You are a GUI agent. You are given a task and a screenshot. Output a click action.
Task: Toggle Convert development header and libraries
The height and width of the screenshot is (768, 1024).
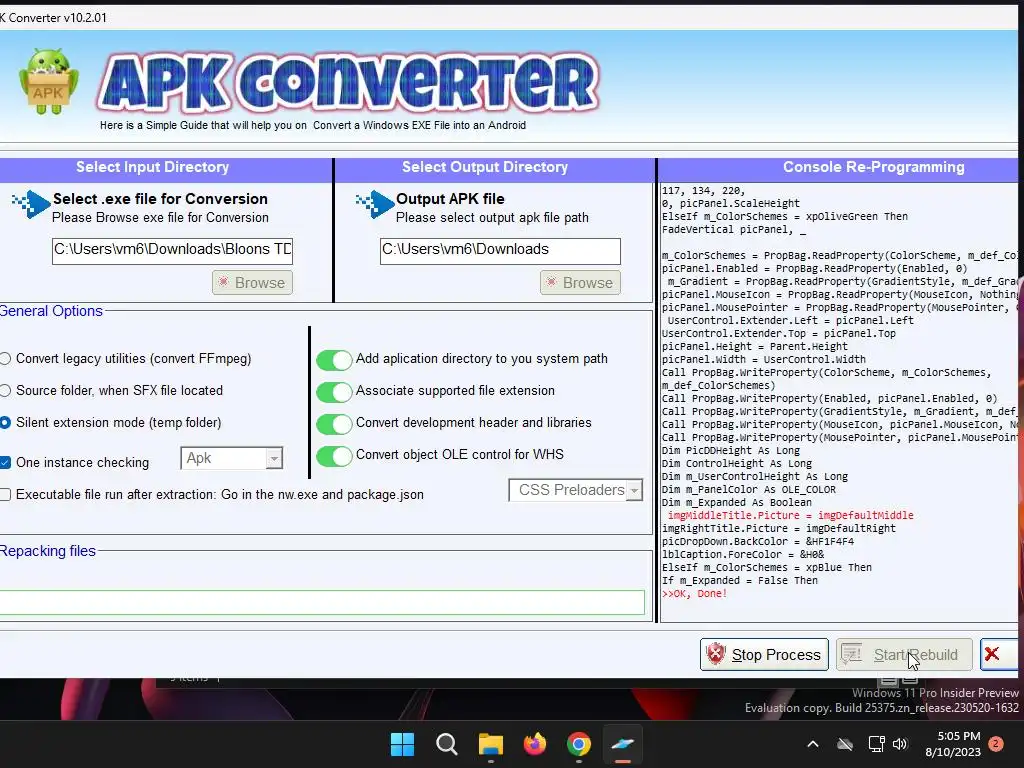pos(334,424)
